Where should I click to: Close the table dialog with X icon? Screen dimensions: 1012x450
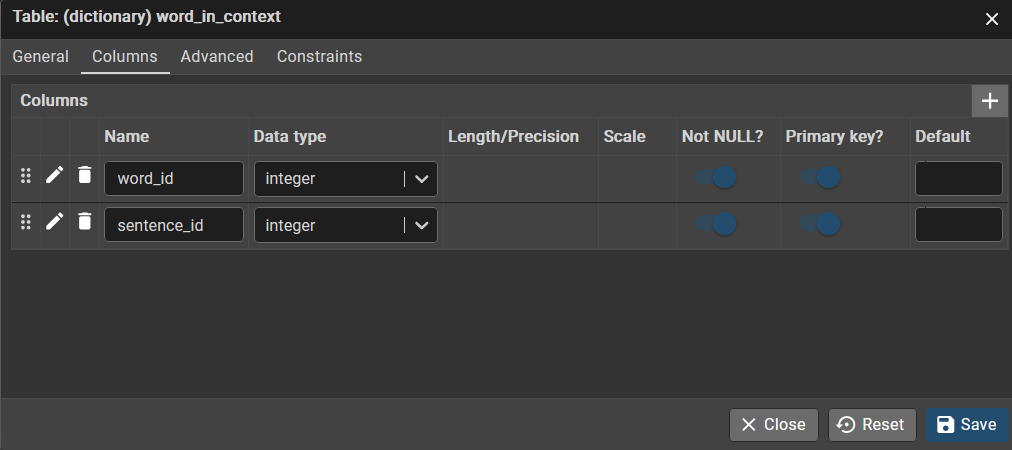click(992, 19)
